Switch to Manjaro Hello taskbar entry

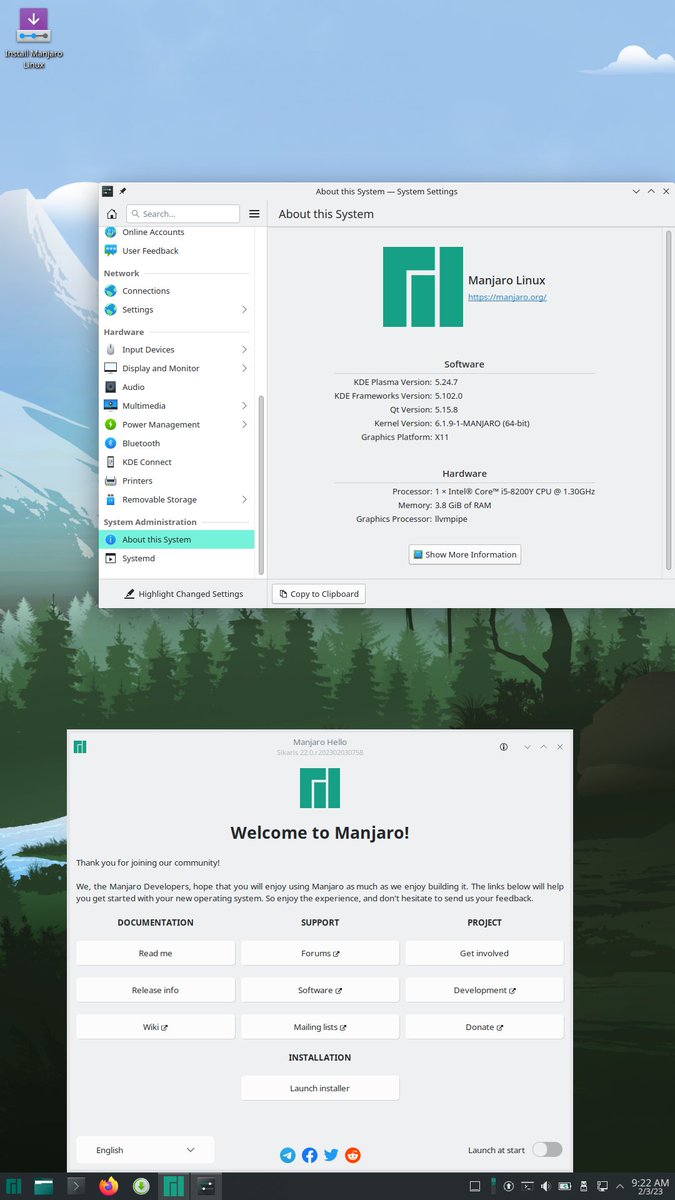pyautogui.click(x=174, y=1186)
